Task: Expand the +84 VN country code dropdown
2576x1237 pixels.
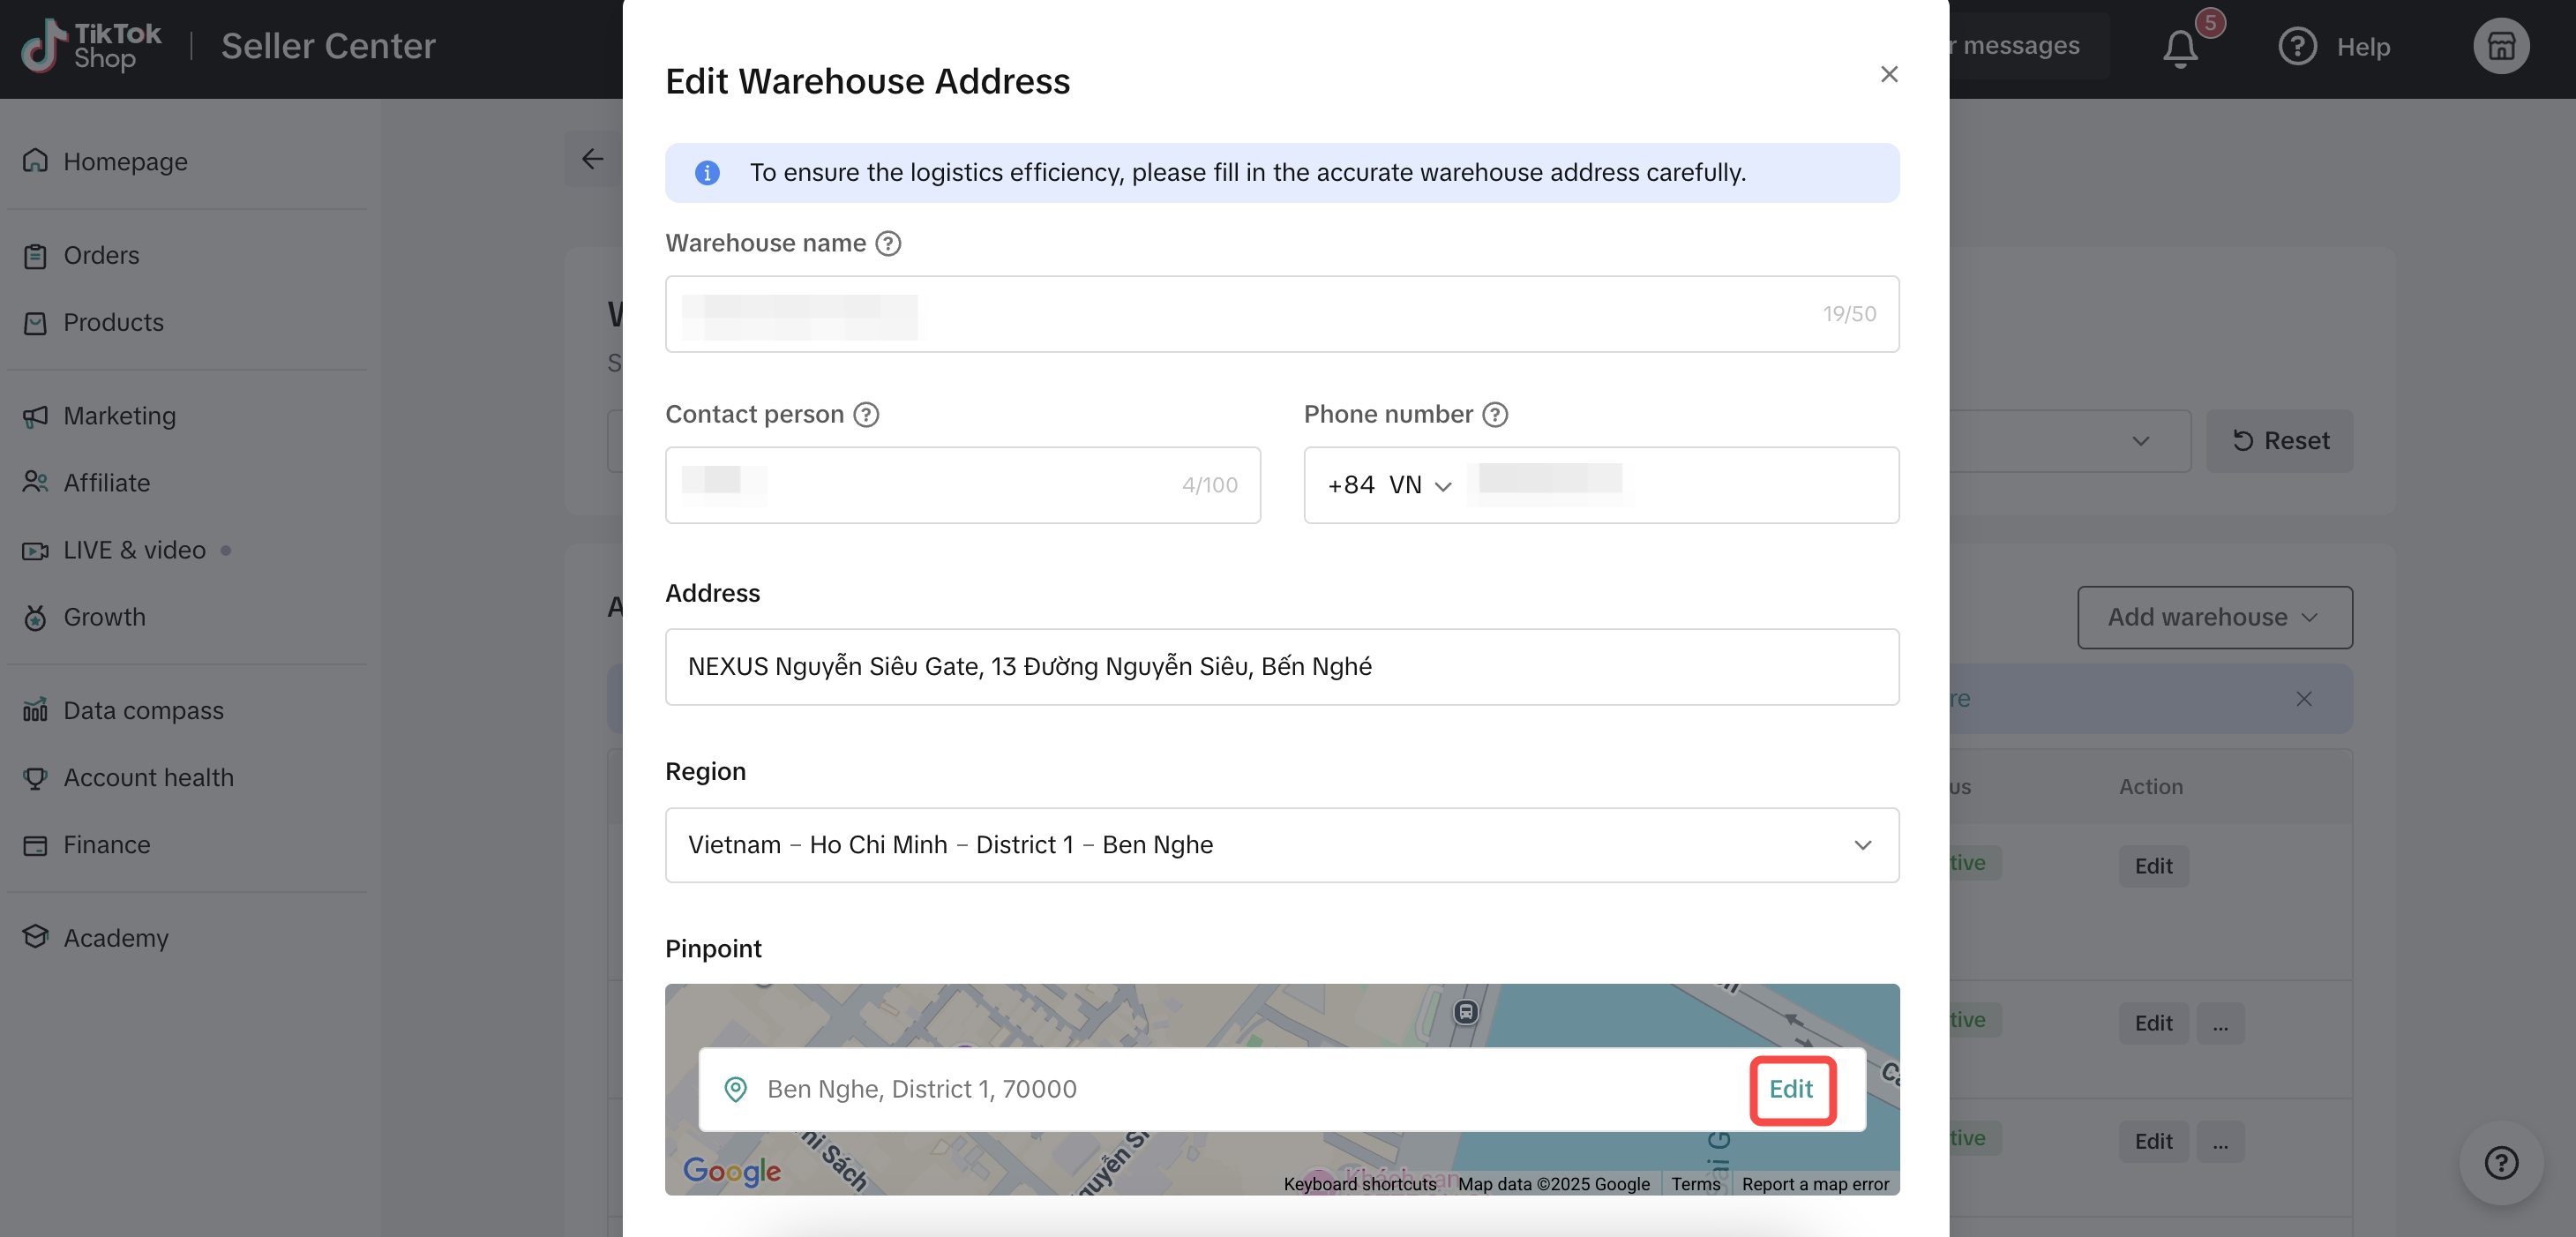Action: pyautogui.click(x=1388, y=485)
